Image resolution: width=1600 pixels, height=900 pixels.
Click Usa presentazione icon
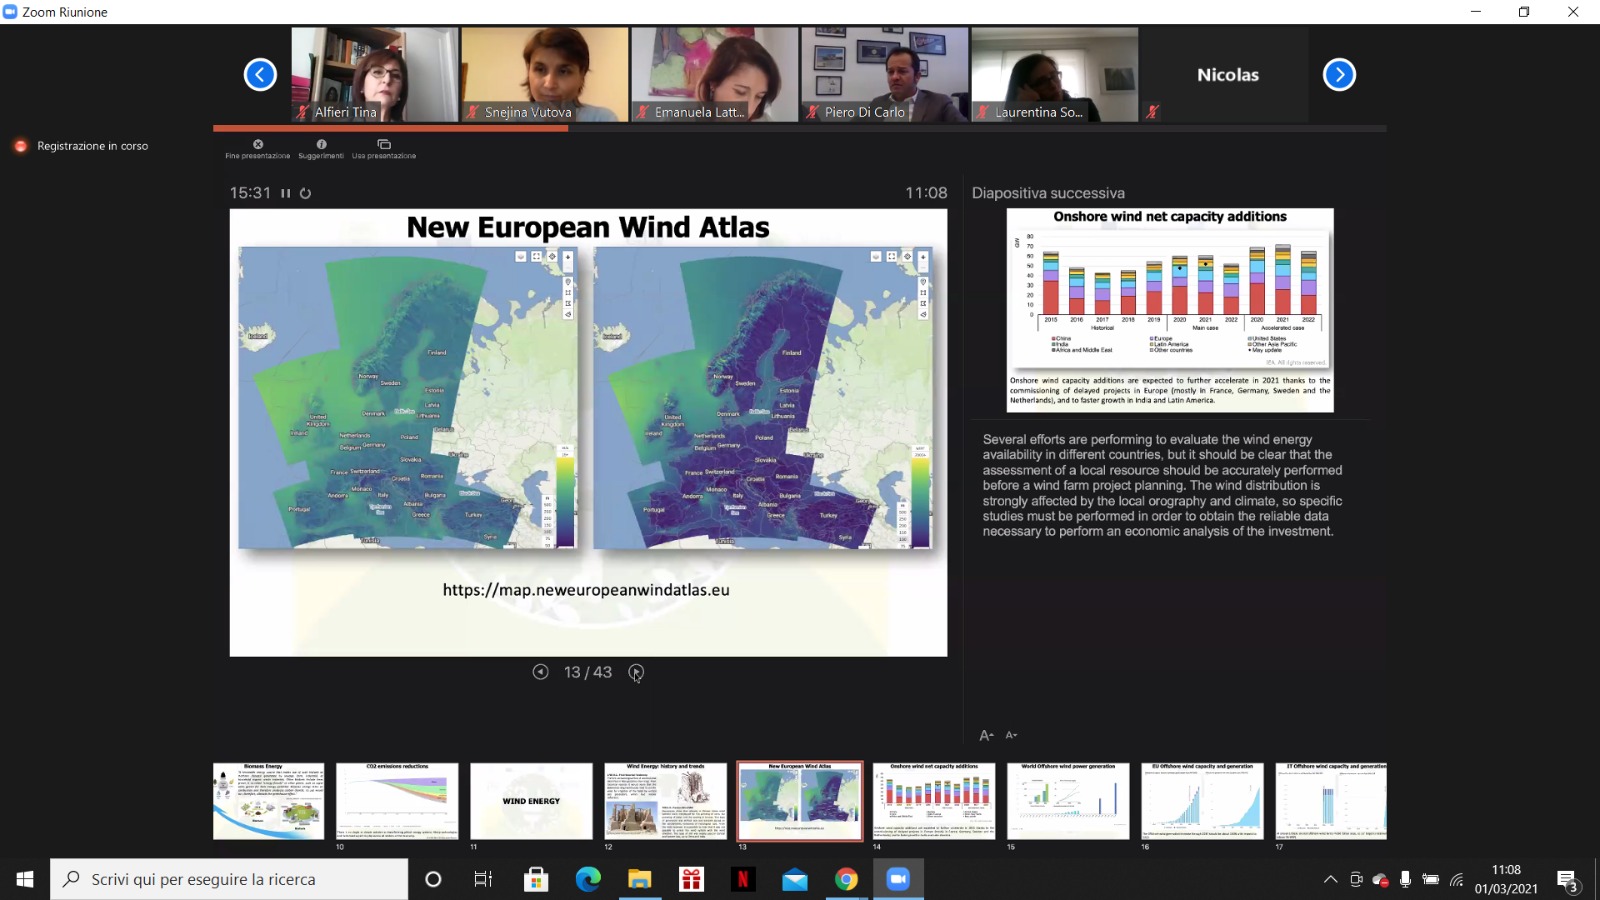(x=384, y=148)
